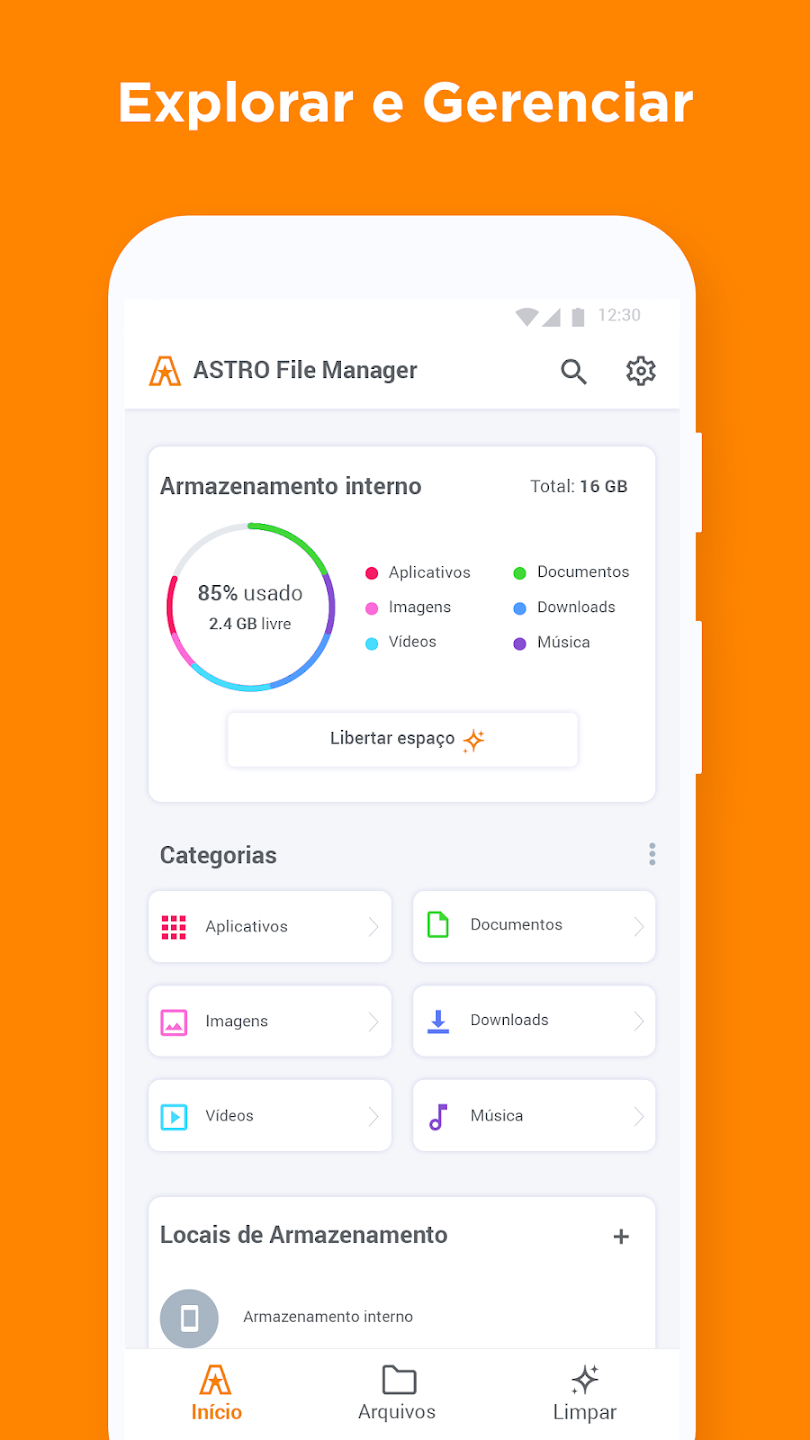Click the '2.4 GB livre' text
Viewport: 810px width, 1440px height.
(250, 624)
